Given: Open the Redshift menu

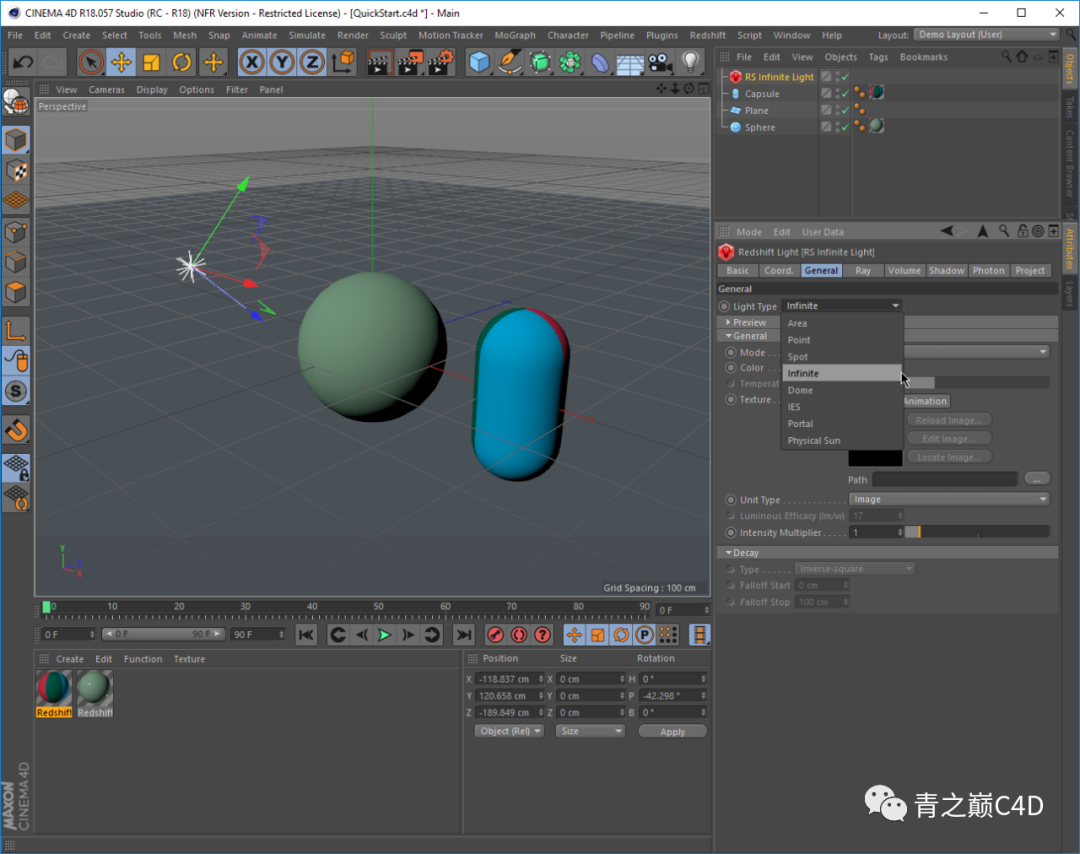Looking at the screenshot, I should point(707,35).
